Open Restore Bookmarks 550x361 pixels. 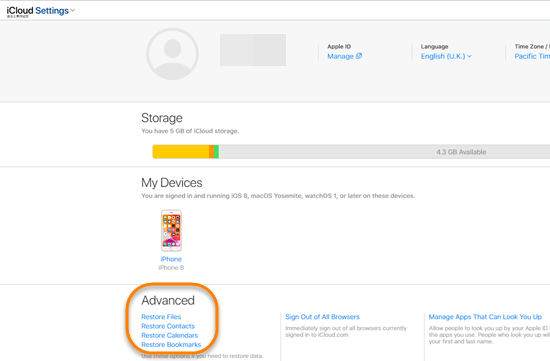point(171,345)
